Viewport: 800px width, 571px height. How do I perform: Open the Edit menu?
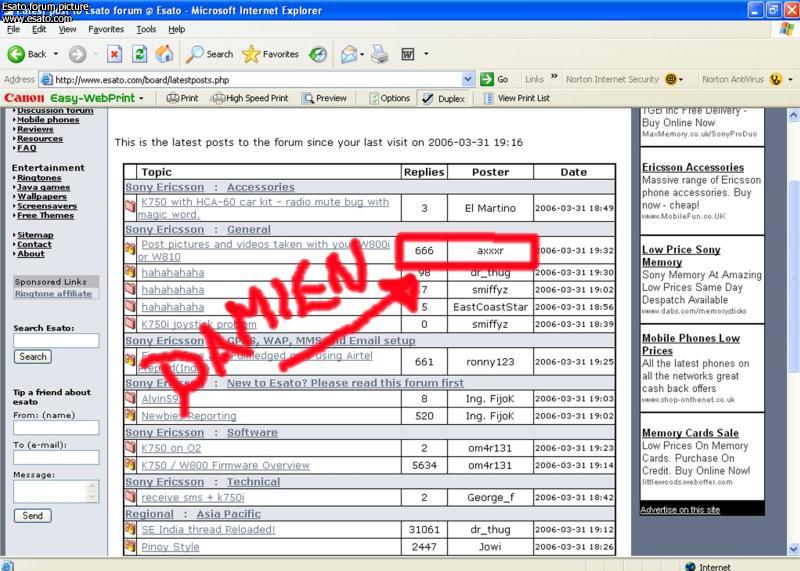[39, 29]
